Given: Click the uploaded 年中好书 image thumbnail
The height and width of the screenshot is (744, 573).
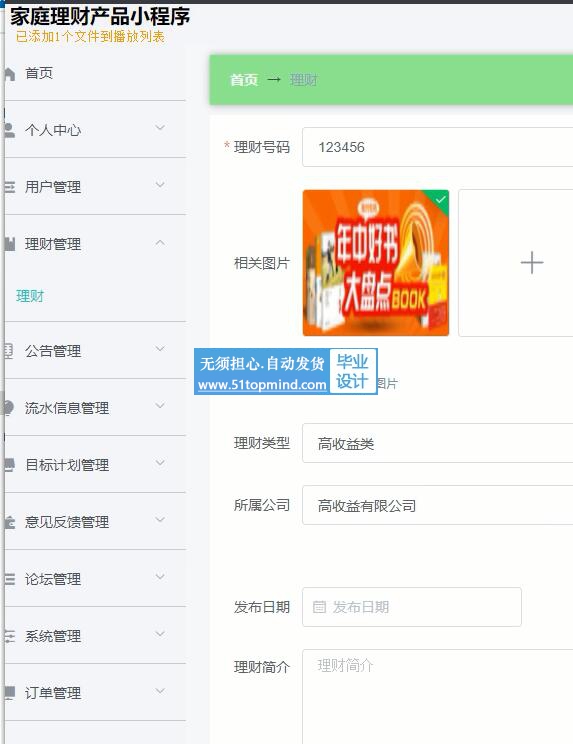Looking at the screenshot, I should pyautogui.click(x=376, y=263).
